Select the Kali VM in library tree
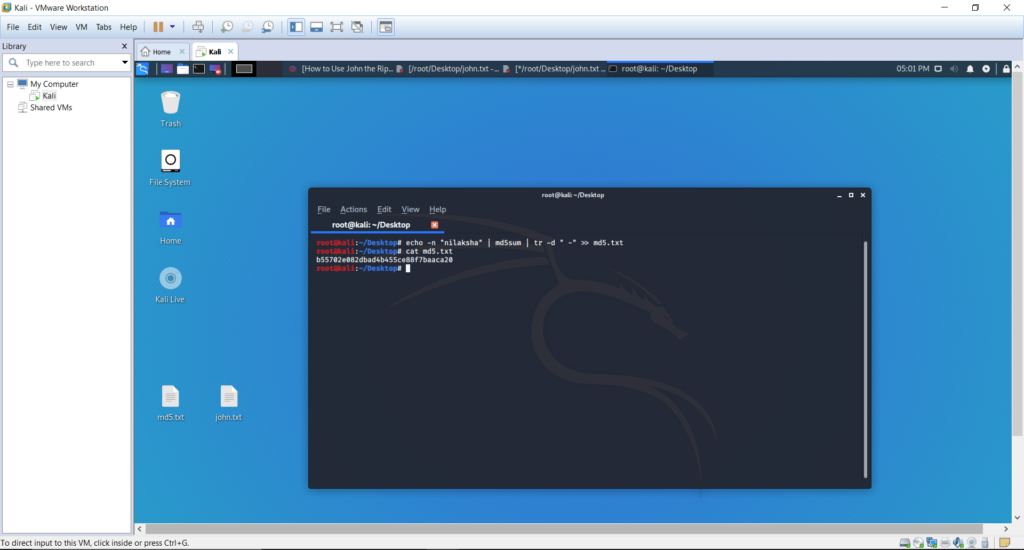 (x=42, y=96)
